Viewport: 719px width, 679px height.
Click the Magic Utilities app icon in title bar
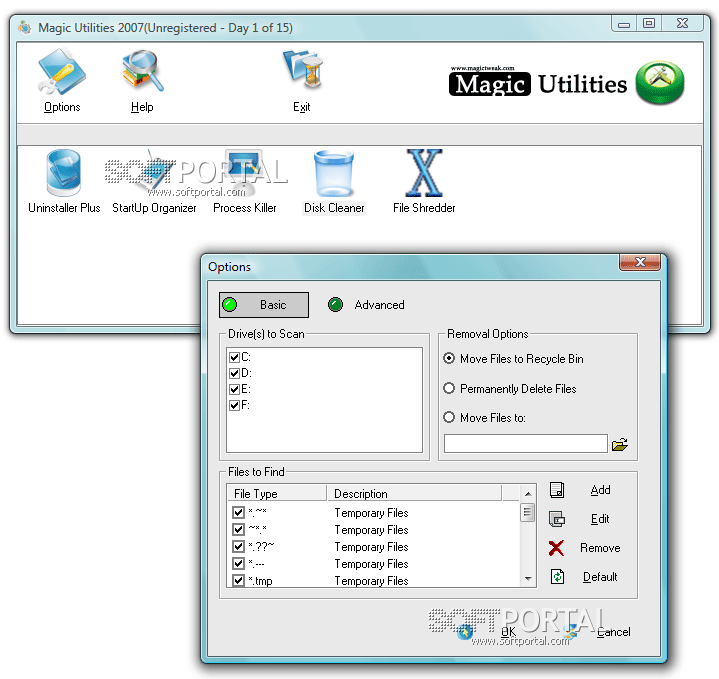point(25,28)
